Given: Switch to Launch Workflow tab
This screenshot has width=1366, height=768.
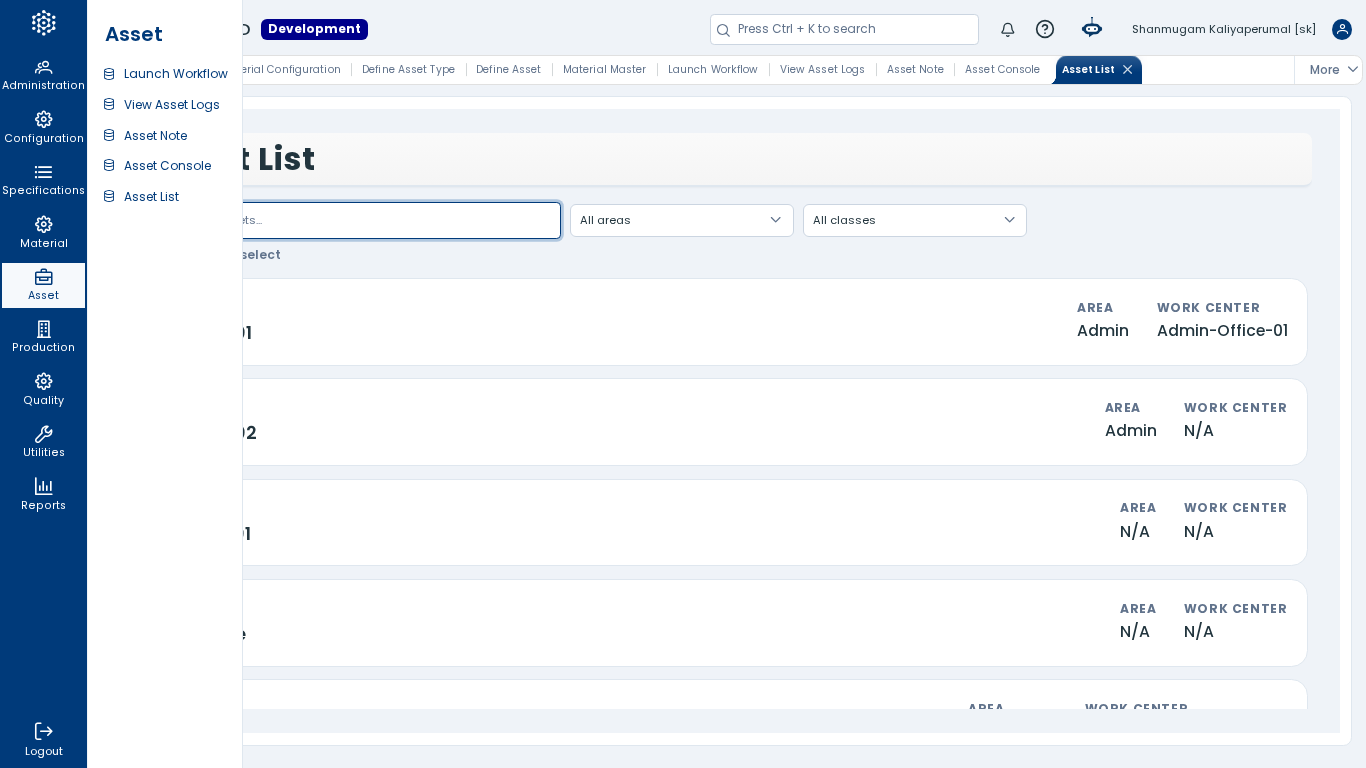Looking at the screenshot, I should click(712, 70).
